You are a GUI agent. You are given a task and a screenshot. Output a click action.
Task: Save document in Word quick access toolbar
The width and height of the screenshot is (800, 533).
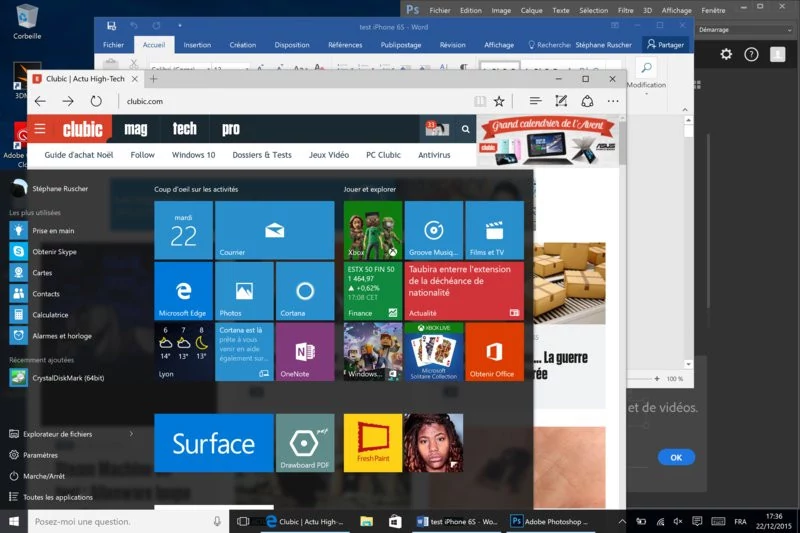111,26
